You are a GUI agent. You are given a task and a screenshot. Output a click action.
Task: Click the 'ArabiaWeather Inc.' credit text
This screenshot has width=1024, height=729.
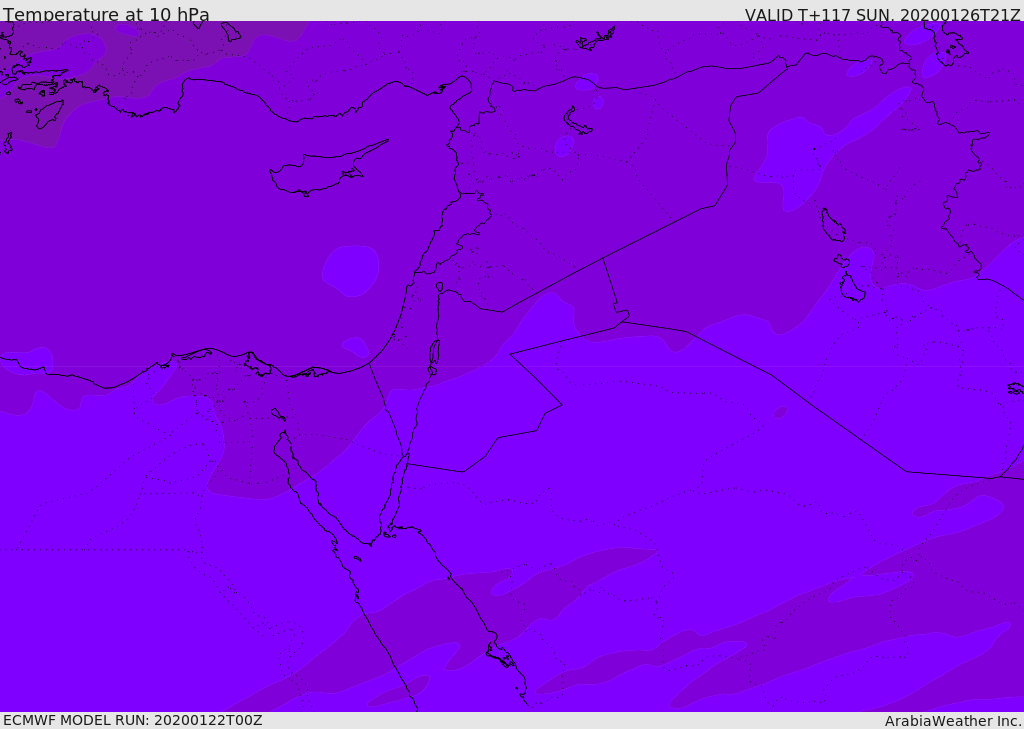(x=953, y=721)
